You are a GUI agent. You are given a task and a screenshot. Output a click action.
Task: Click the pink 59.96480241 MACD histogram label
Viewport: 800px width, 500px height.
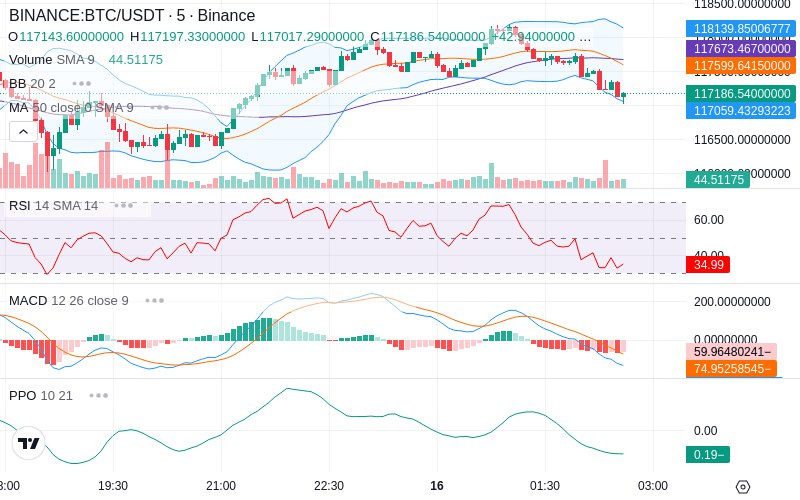pos(731,352)
